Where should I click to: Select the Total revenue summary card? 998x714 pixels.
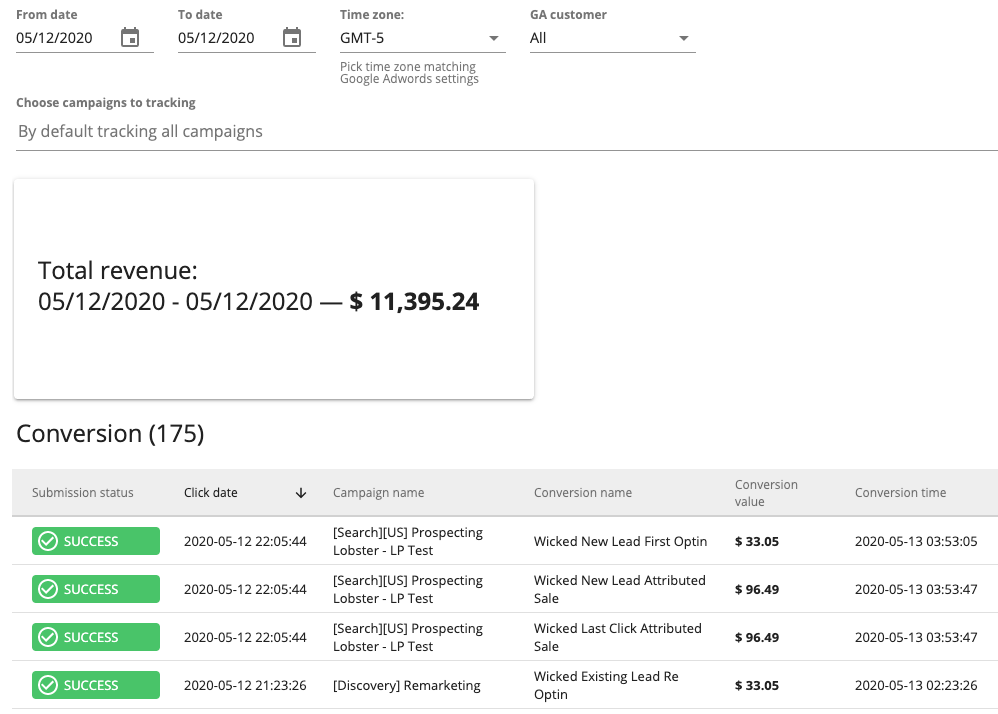tap(273, 289)
